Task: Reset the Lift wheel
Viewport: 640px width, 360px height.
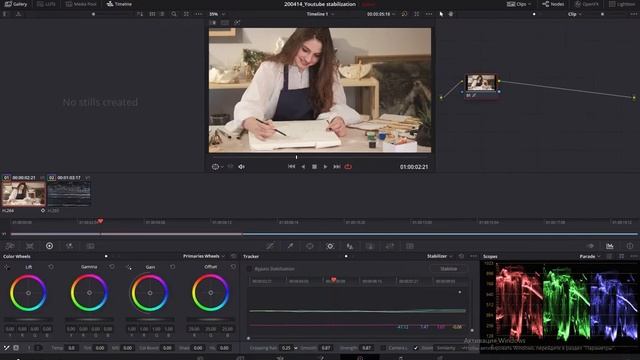Action: click(x=51, y=267)
